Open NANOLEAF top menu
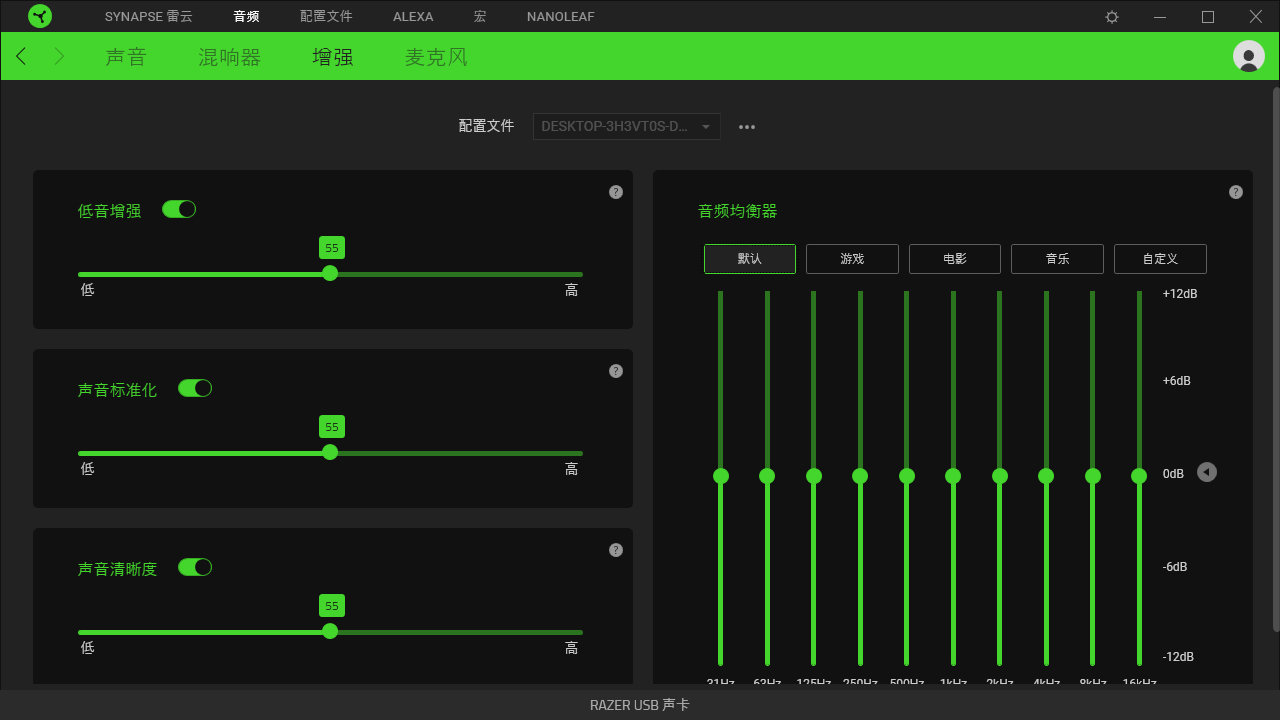The width and height of the screenshot is (1280, 720). point(561,17)
